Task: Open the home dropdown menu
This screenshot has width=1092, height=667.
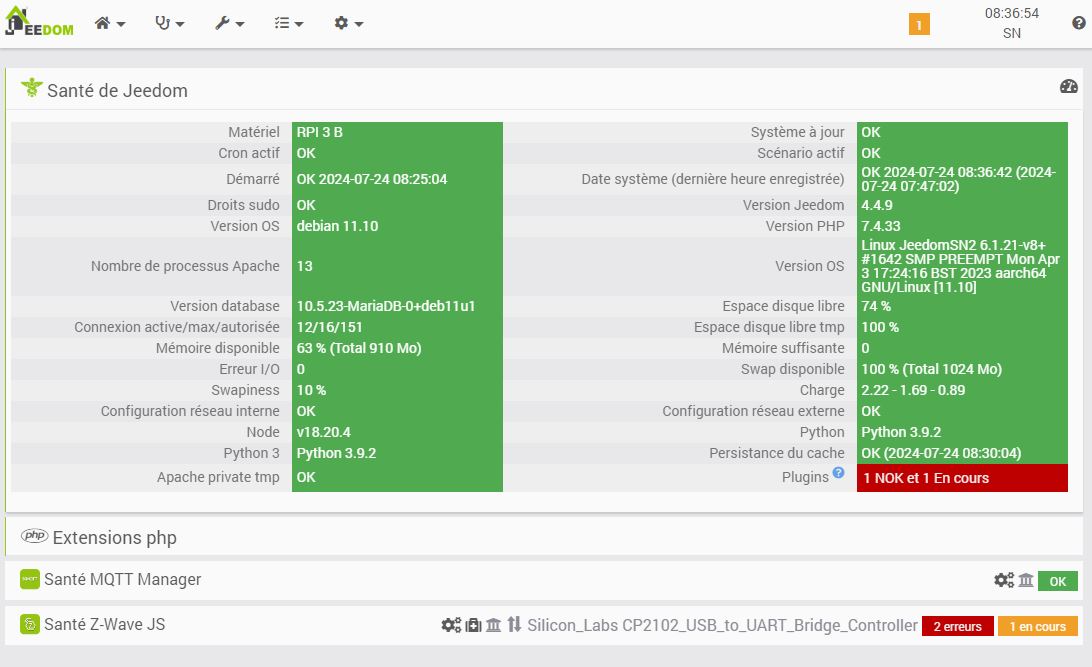Action: 109,23
